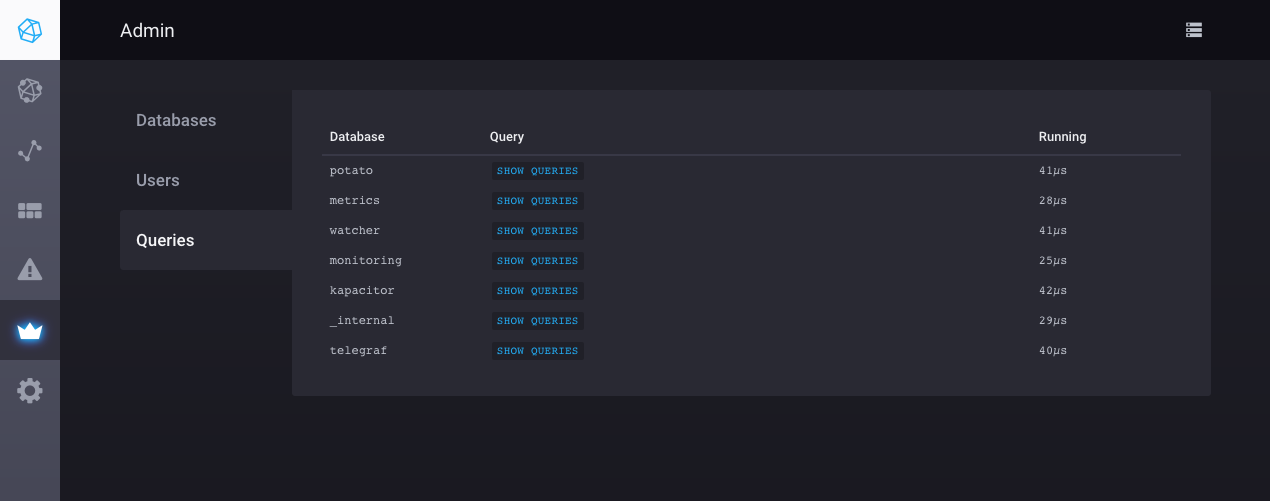The height and width of the screenshot is (501, 1270).
Task: Click SHOW QUERIES for potato database
Action: pyautogui.click(x=537, y=171)
